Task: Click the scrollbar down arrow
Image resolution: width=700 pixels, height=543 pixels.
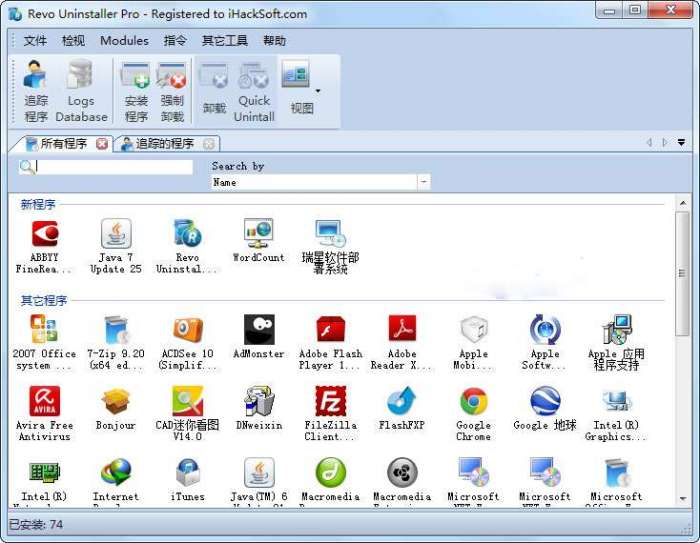Action: [x=682, y=498]
